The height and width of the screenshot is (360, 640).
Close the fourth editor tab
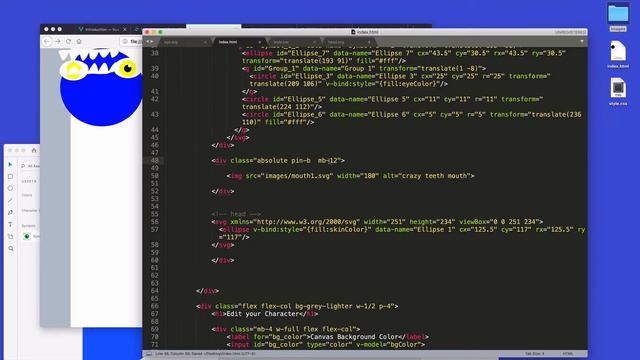coord(369,42)
